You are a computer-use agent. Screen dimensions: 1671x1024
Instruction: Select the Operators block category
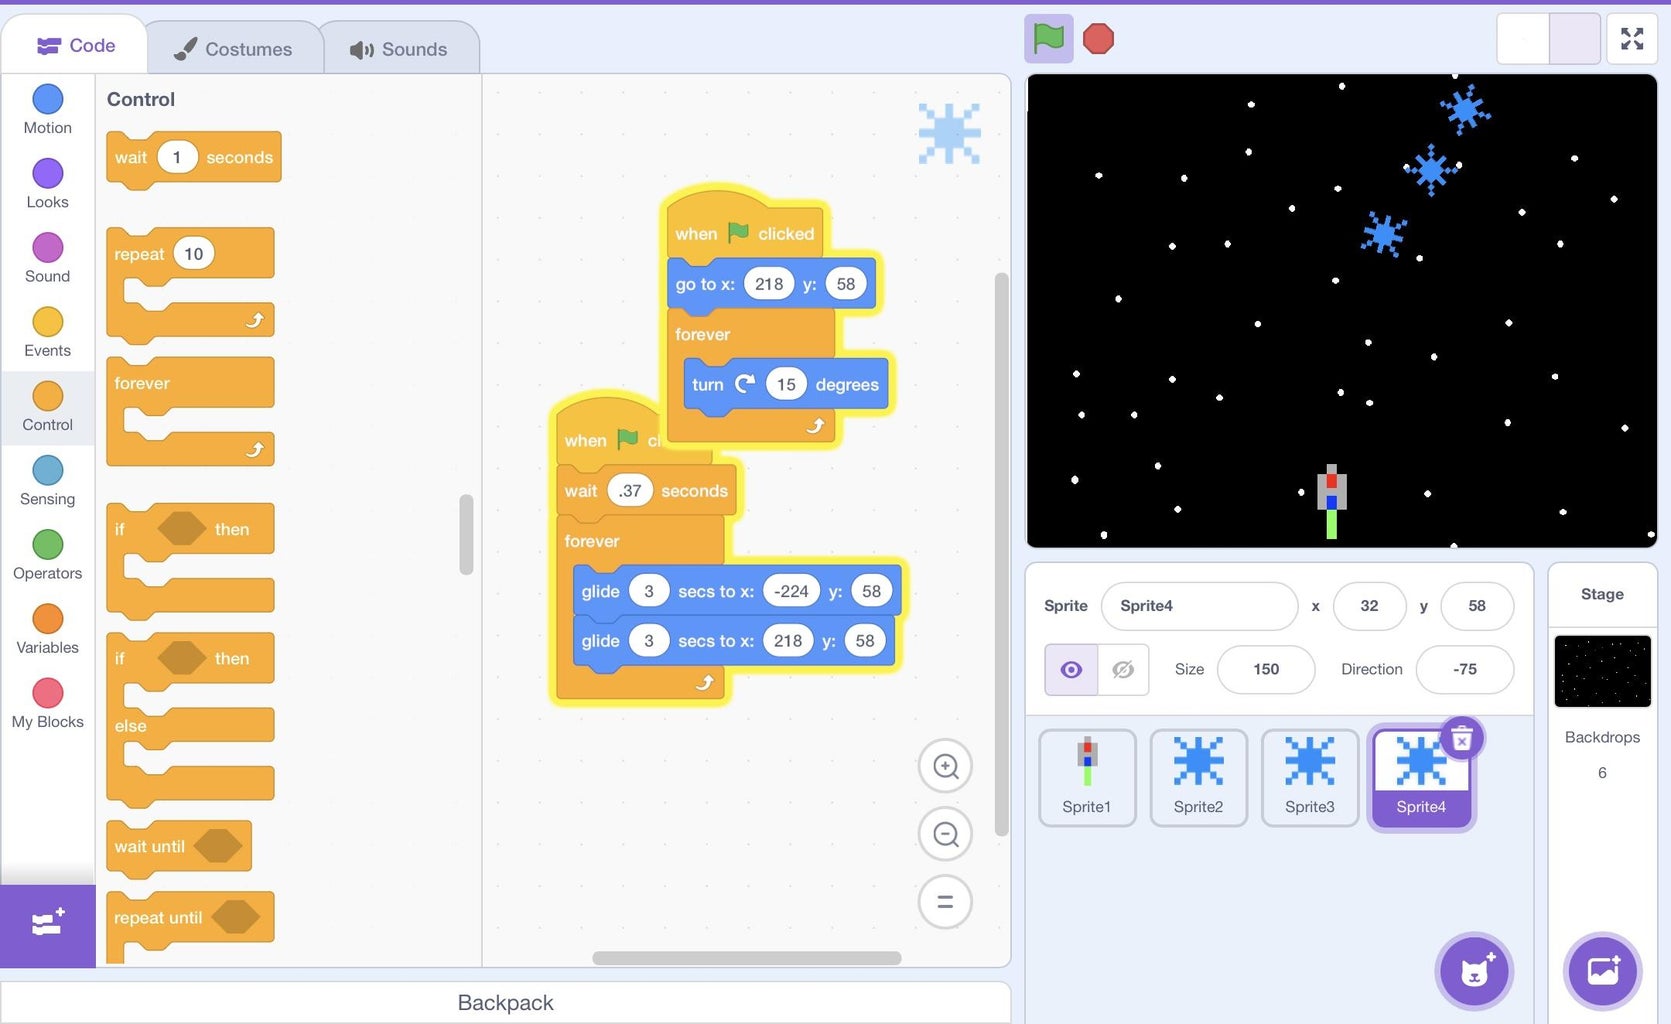tap(47, 554)
